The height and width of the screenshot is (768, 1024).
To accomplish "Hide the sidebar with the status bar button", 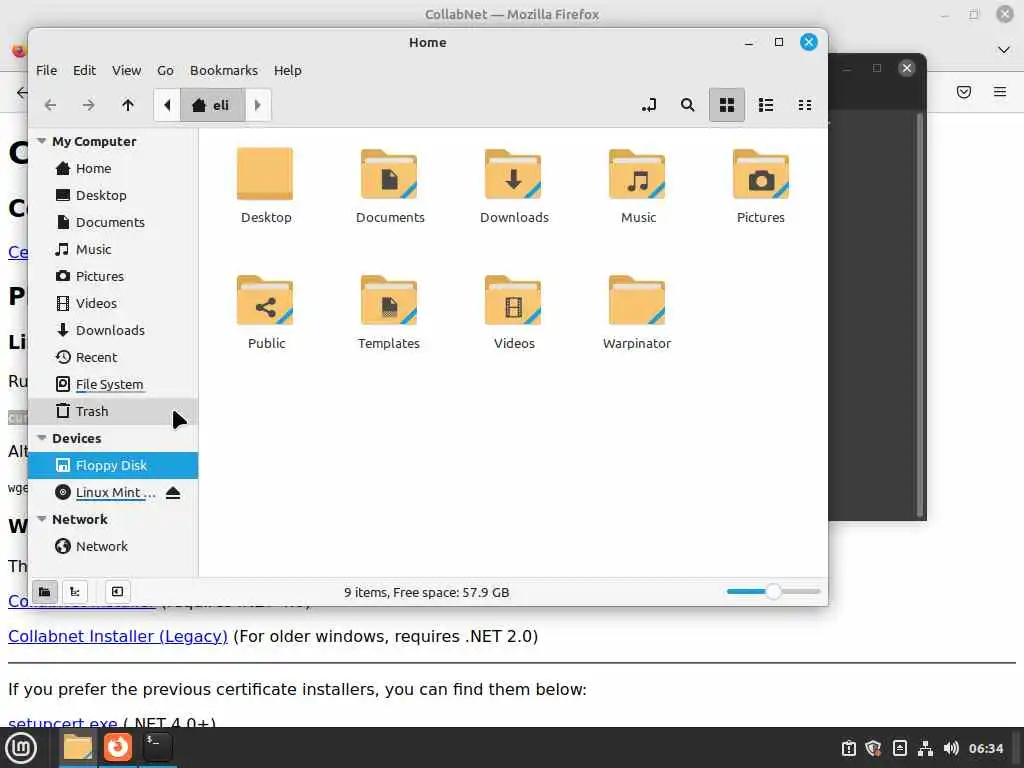I will pos(118,592).
